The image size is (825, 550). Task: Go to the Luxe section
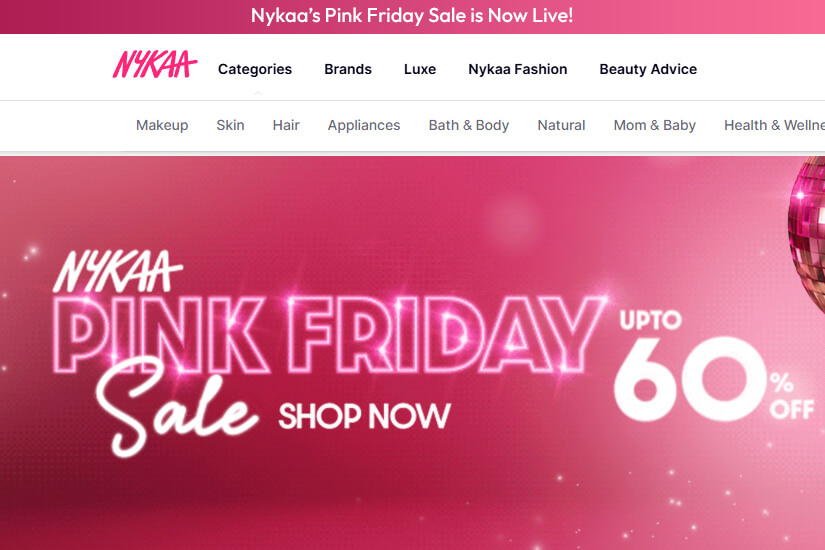(x=420, y=69)
